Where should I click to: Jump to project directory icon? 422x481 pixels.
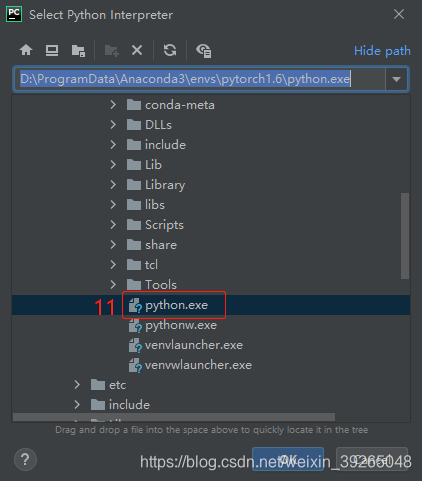78,51
